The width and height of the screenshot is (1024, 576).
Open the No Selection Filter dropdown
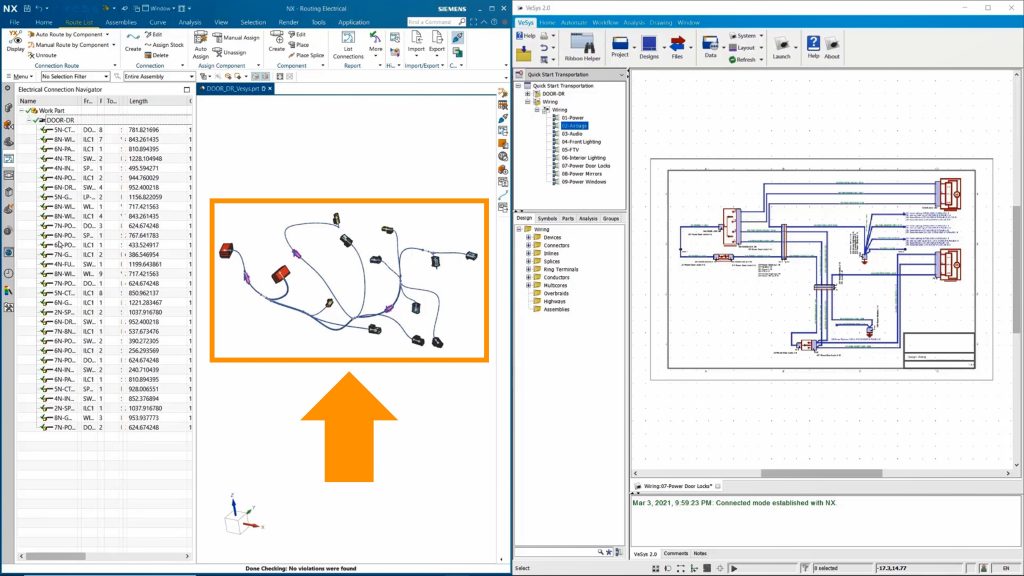pos(74,76)
